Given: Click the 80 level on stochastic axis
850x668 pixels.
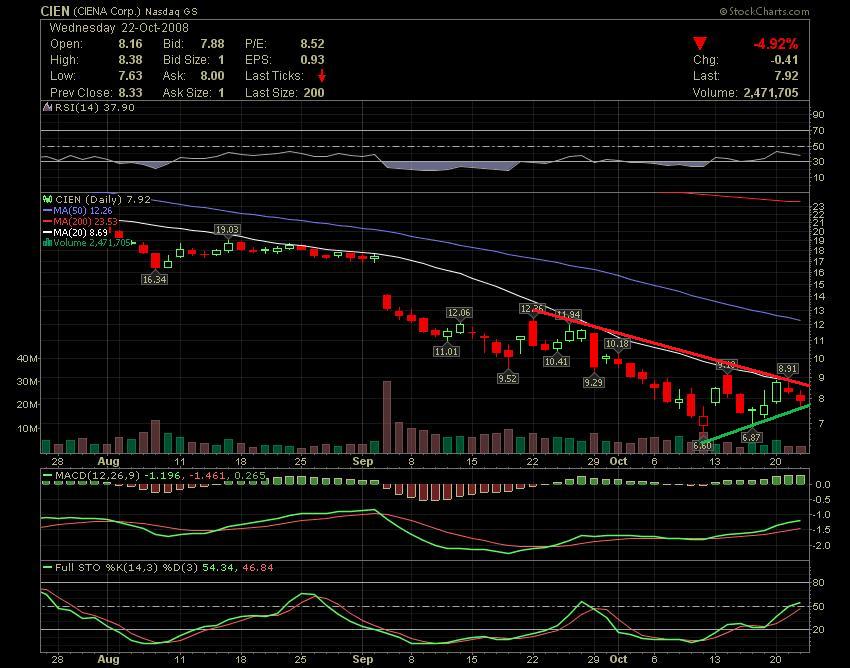Looking at the screenshot, I should [x=818, y=583].
